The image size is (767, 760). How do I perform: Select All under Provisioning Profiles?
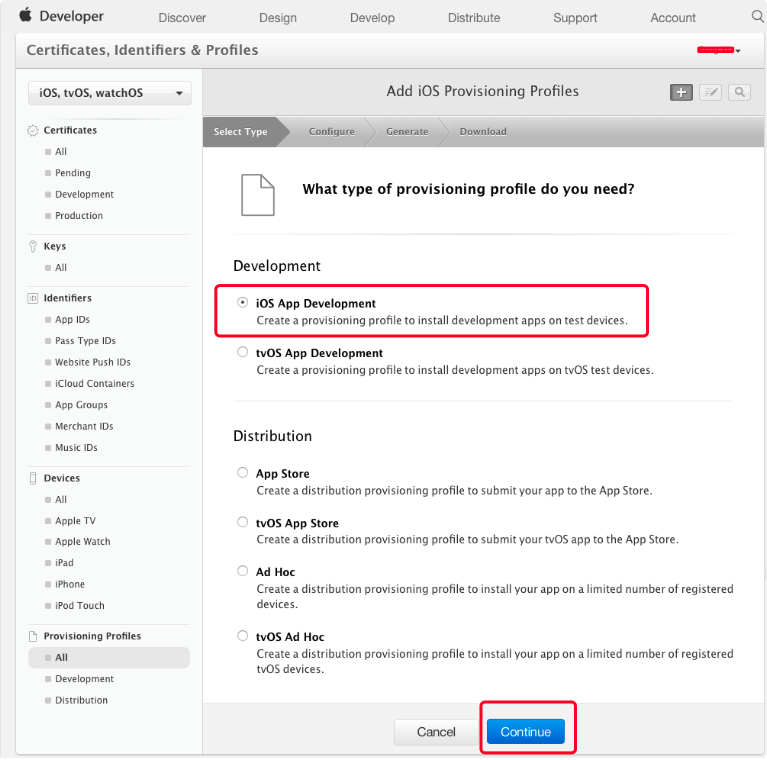point(109,658)
